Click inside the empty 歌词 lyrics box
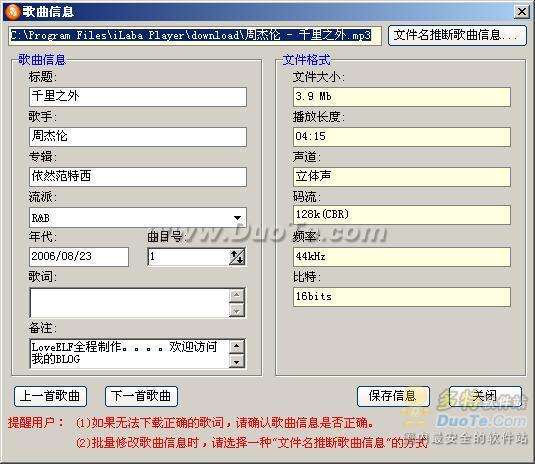 (x=130, y=303)
